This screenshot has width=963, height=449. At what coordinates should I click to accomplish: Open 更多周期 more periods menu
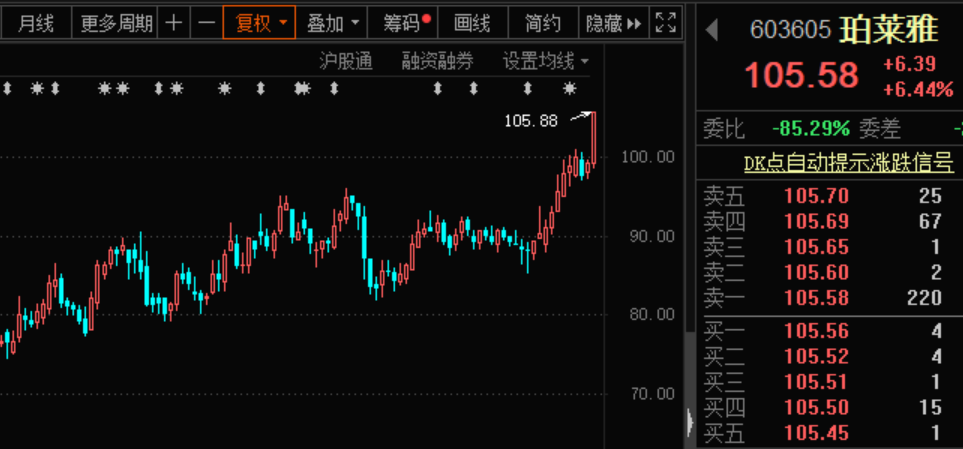[x=117, y=22]
